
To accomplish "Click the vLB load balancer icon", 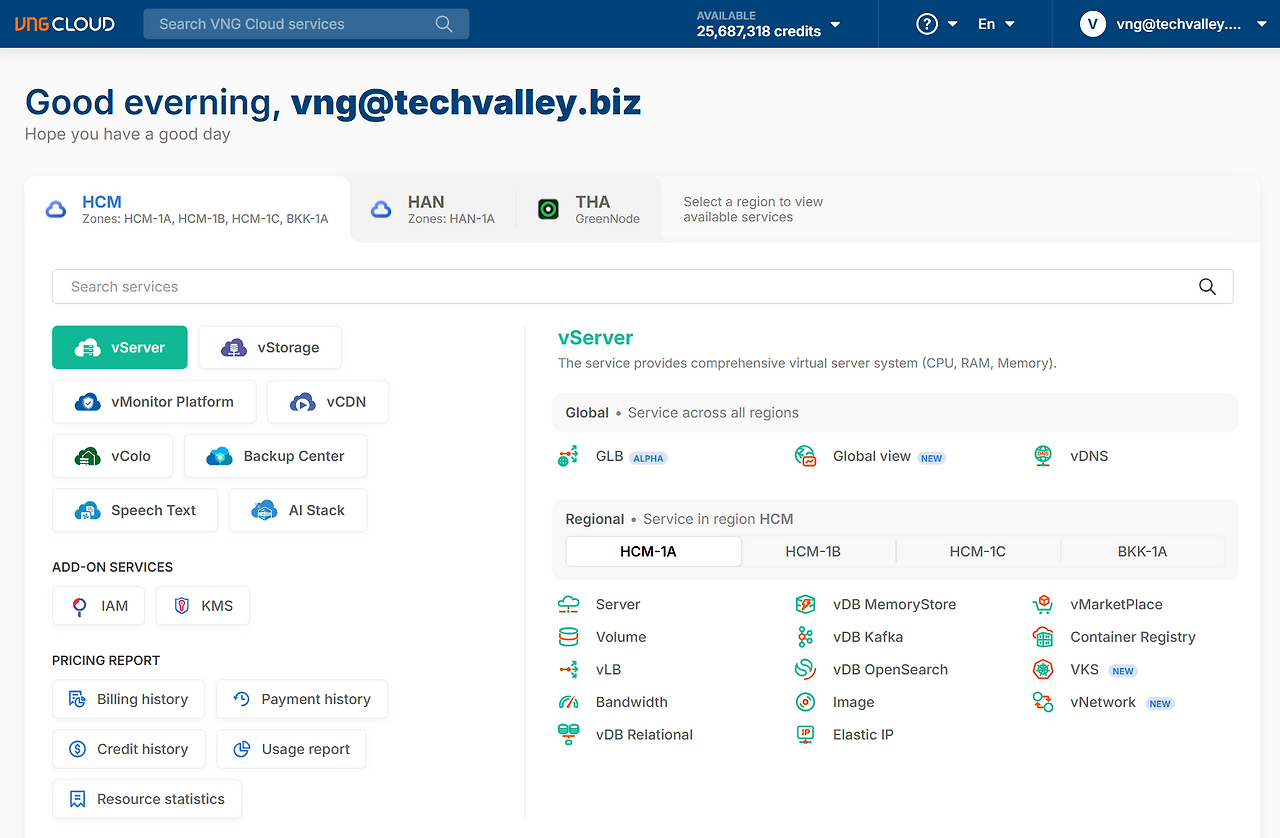I will pos(568,670).
